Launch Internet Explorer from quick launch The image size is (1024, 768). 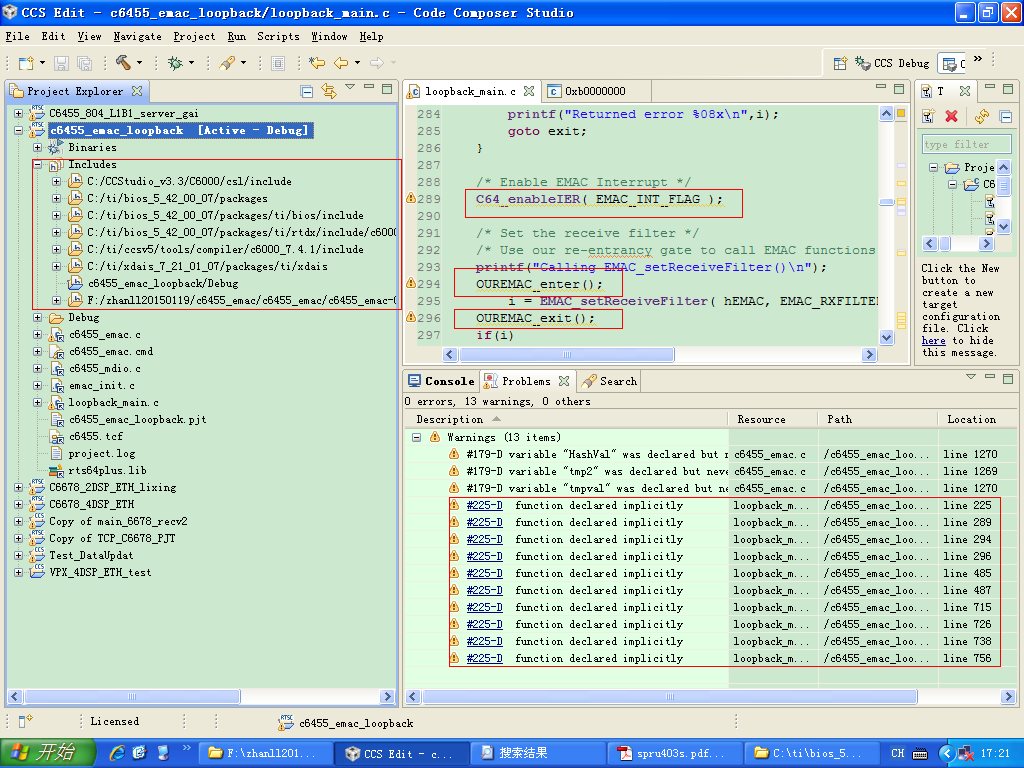[117, 753]
